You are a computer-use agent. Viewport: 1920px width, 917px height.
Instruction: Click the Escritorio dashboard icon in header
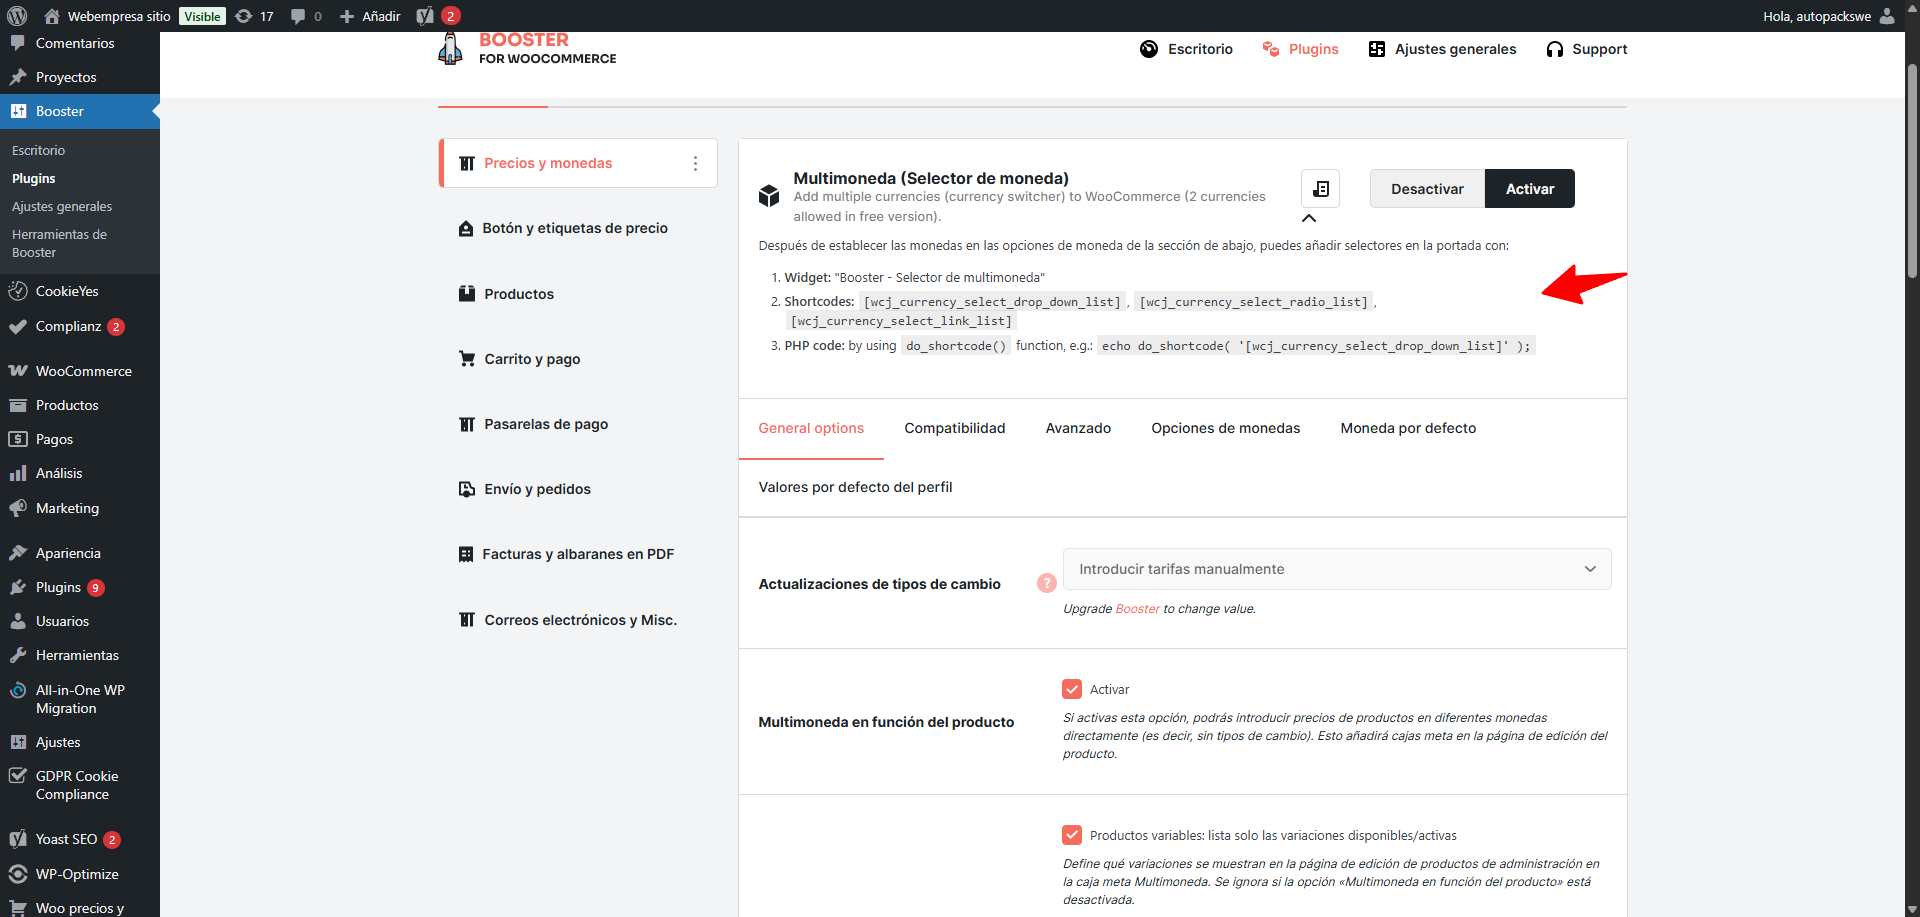1149,49
